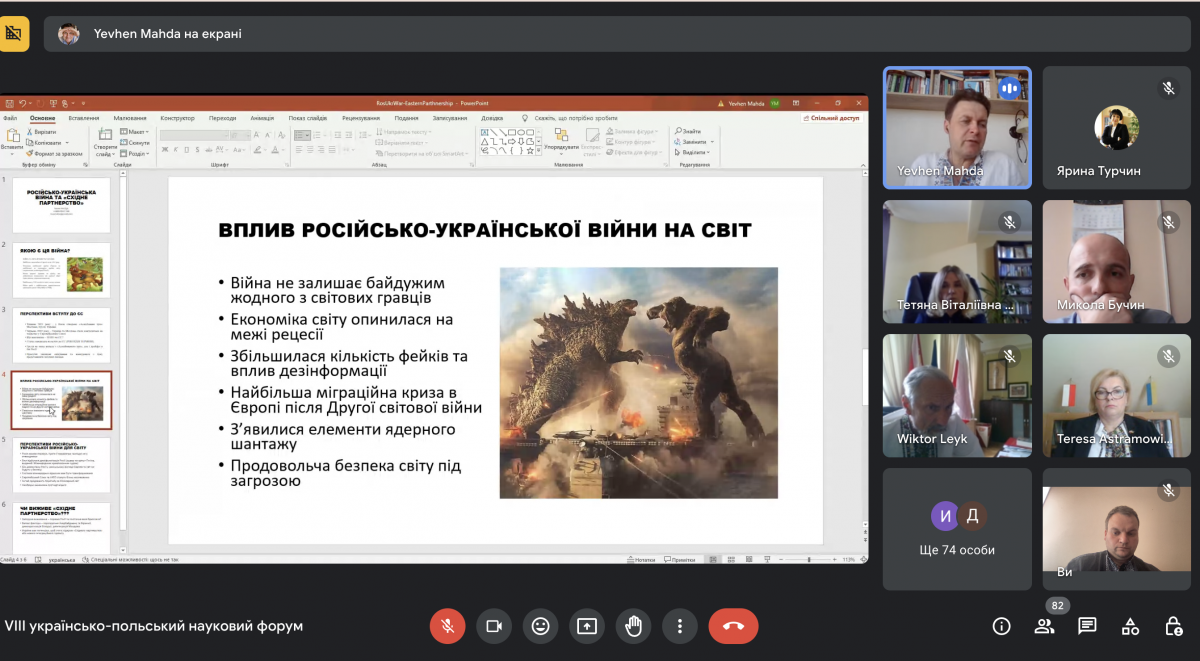Open meeting details info icon

[x=1001, y=626]
